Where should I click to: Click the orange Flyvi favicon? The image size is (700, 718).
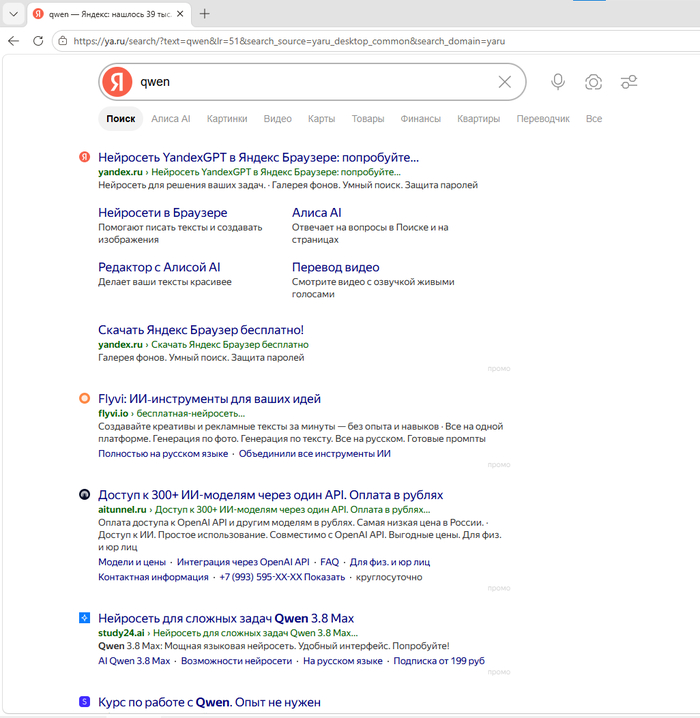pos(84,398)
